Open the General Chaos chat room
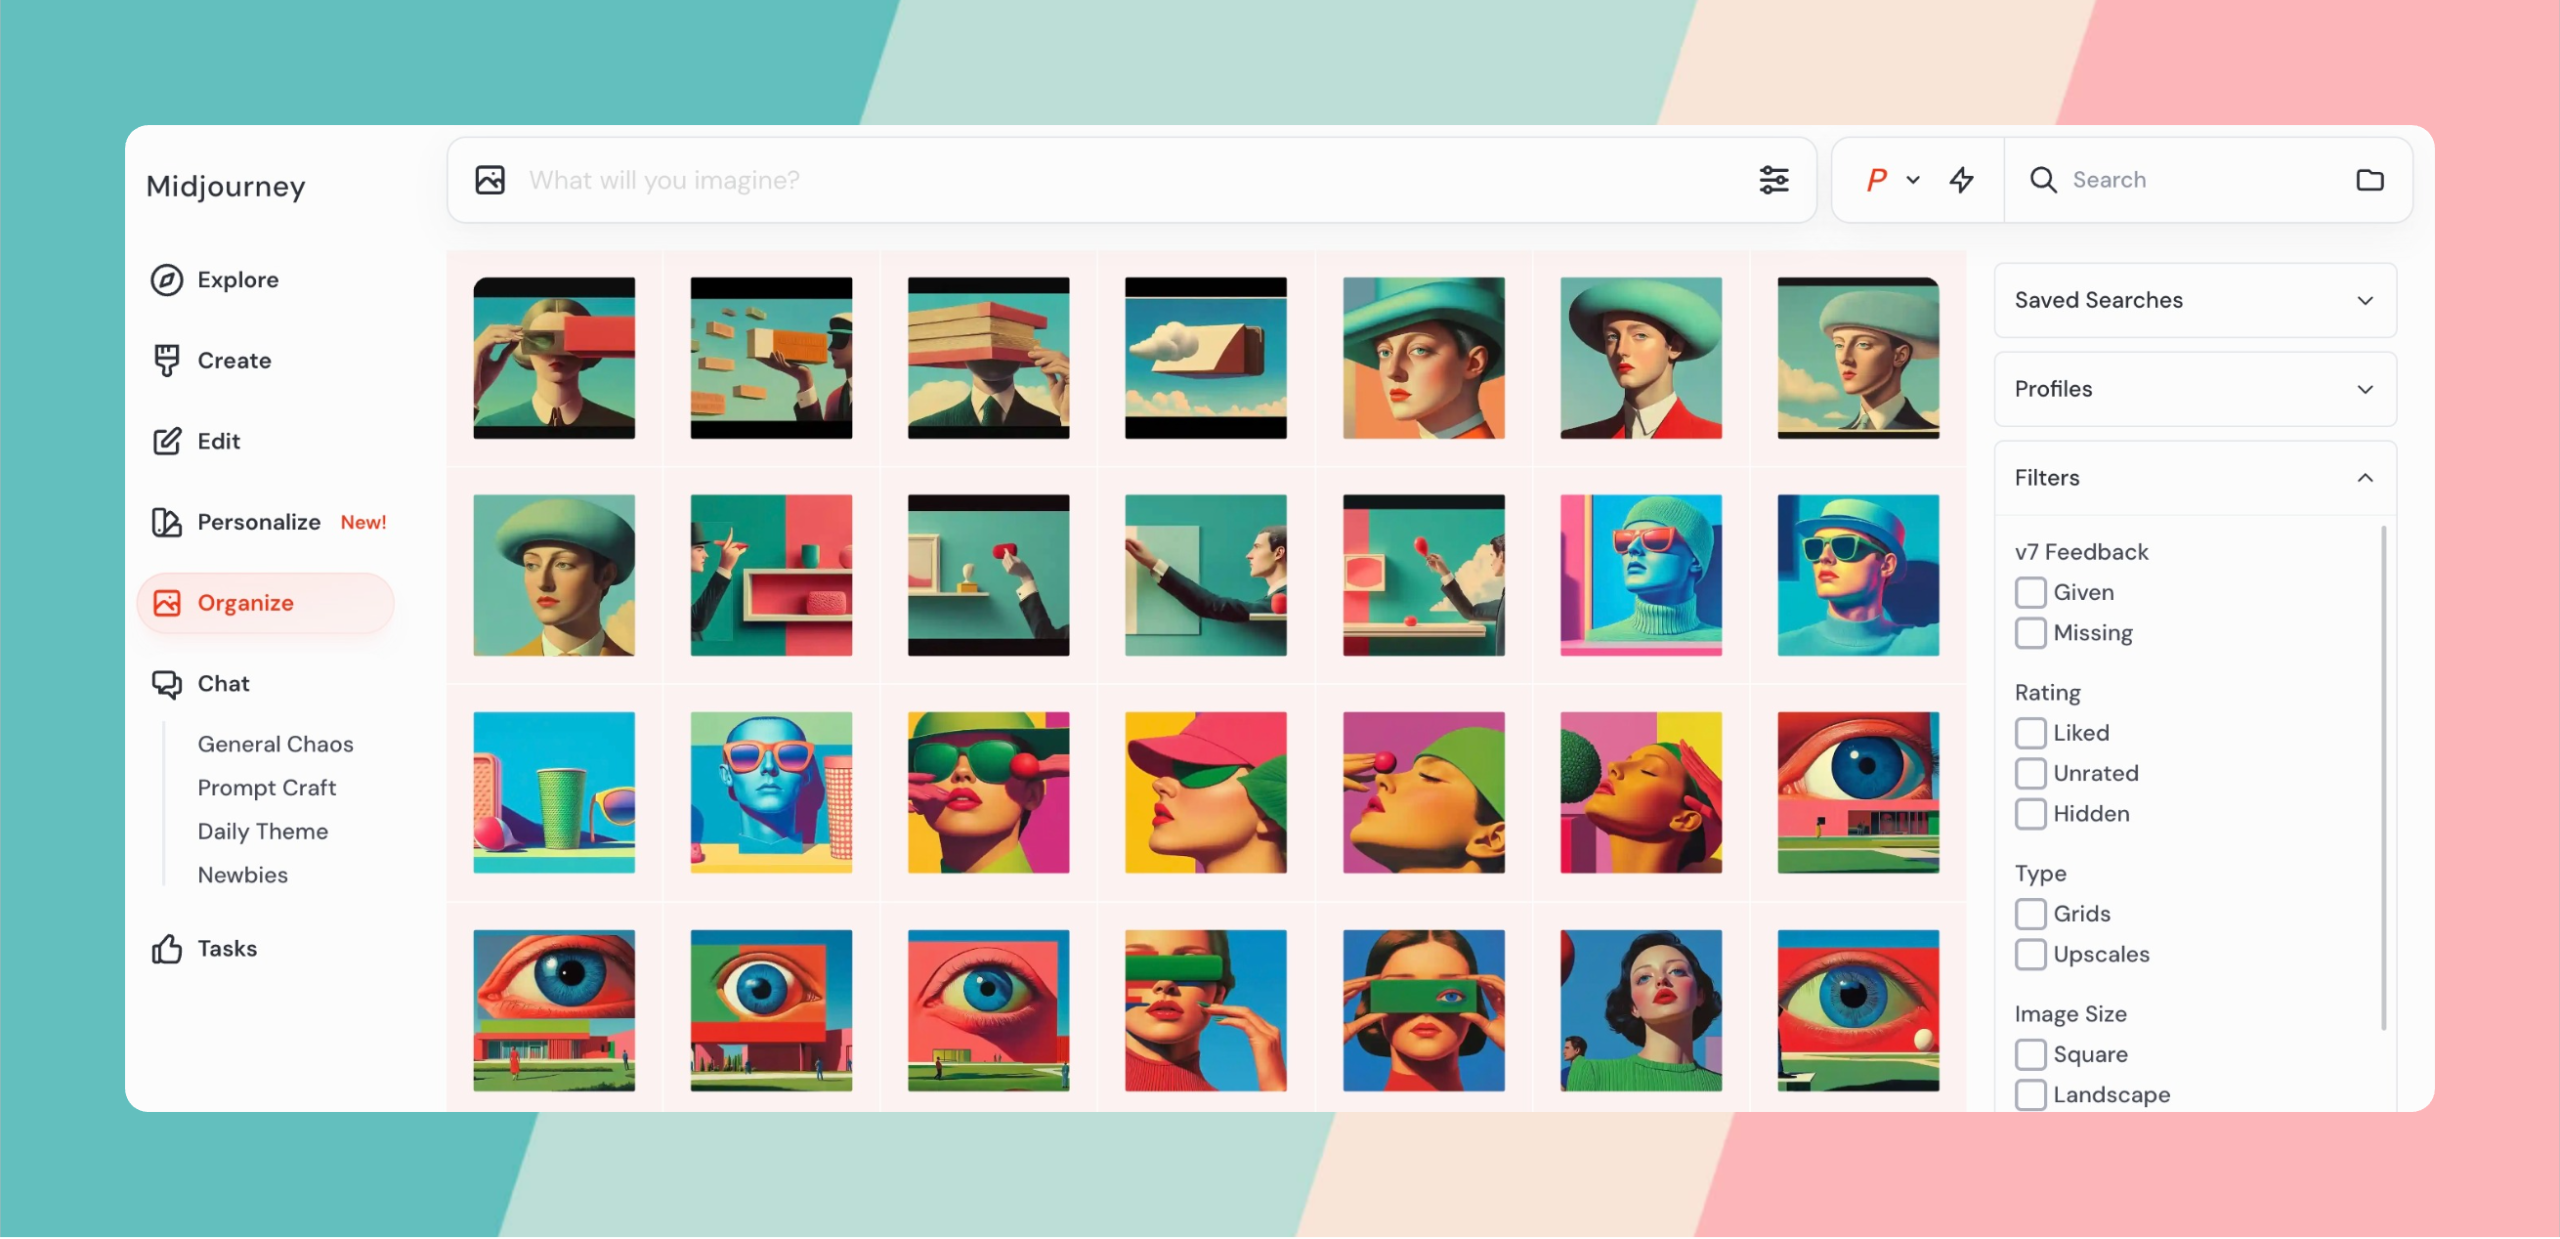Image resolution: width=2560 pixels, height=1239 pixels. point(276,744)
